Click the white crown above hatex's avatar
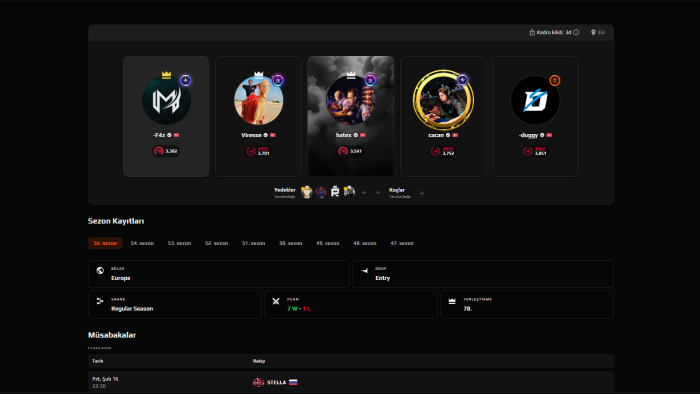The width and height of the screenshot is (700, 394). coord(351,75)
